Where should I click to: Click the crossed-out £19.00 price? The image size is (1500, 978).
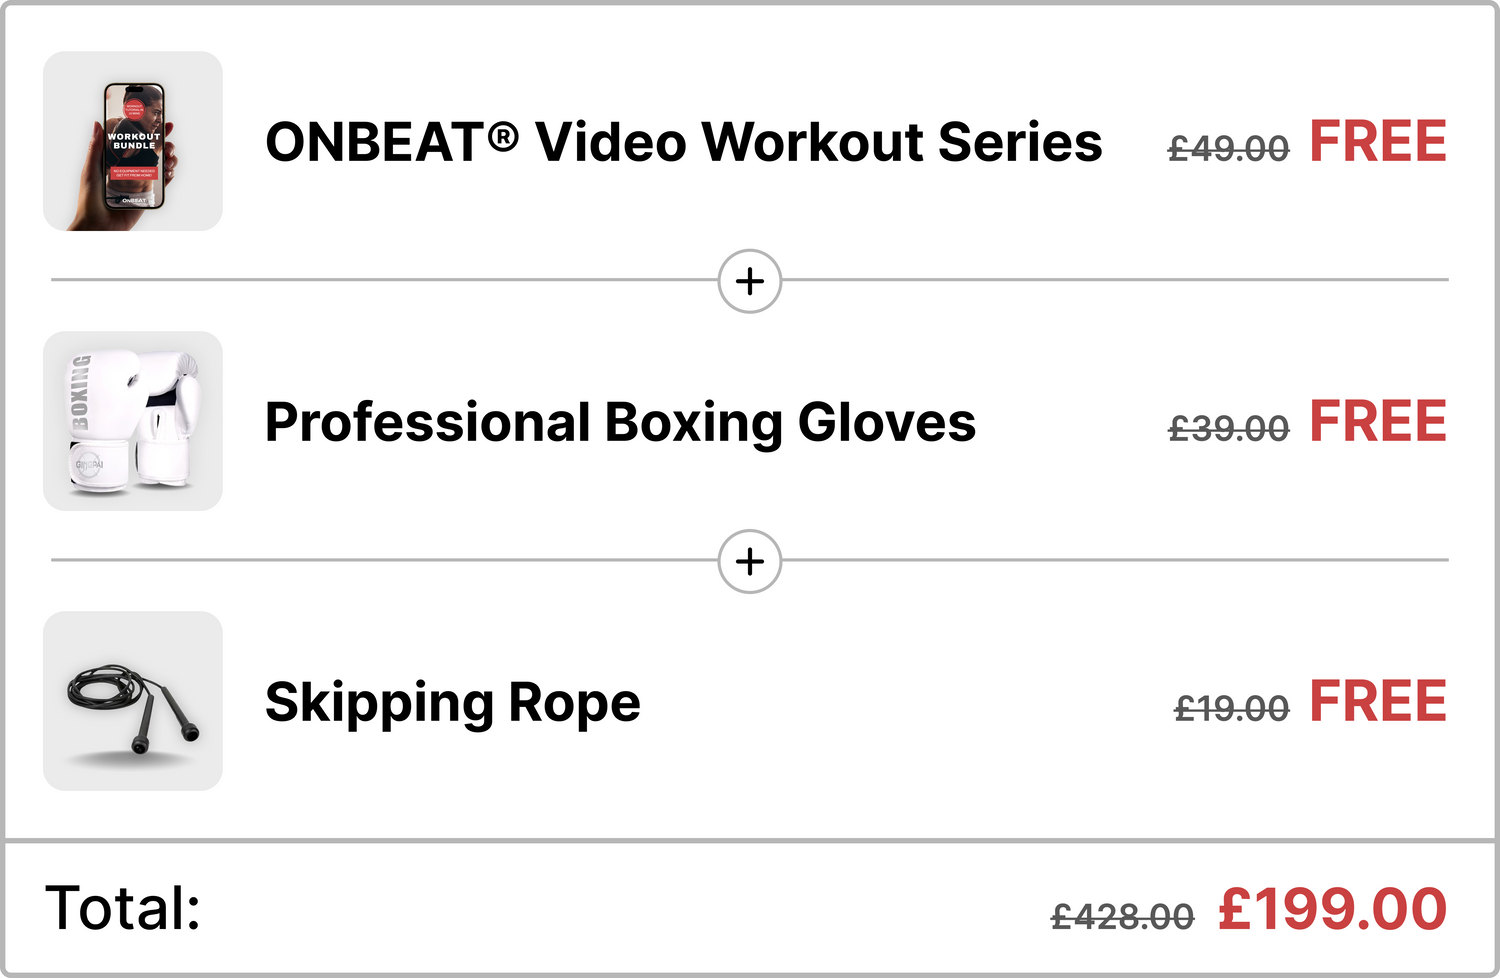(1231, 709)
